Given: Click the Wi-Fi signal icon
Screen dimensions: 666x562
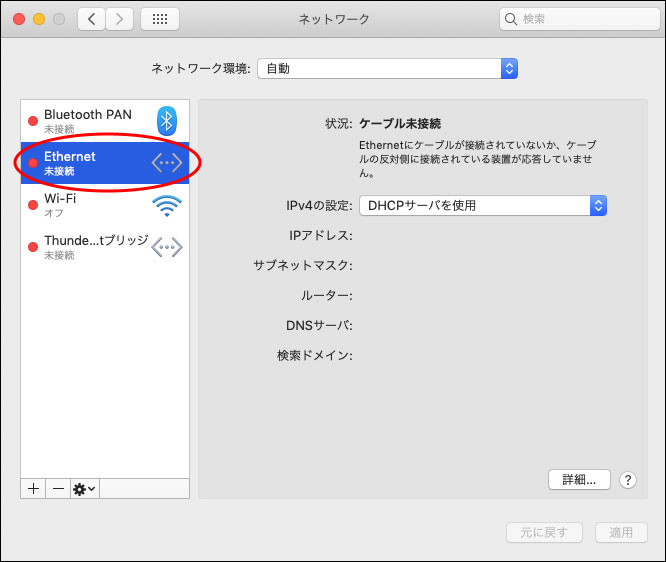Looking at the screenshot, I should [x=167, y=206].
